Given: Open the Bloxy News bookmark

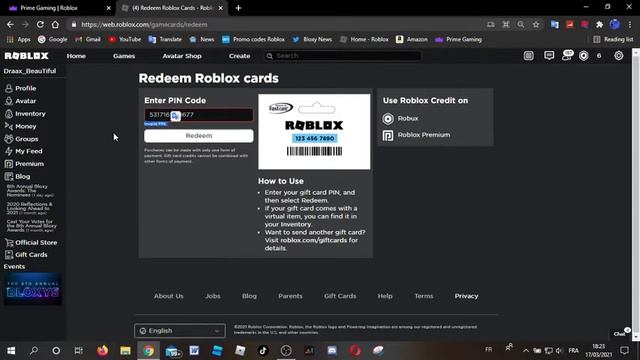Looking at the screenshot, I should 312,40.
